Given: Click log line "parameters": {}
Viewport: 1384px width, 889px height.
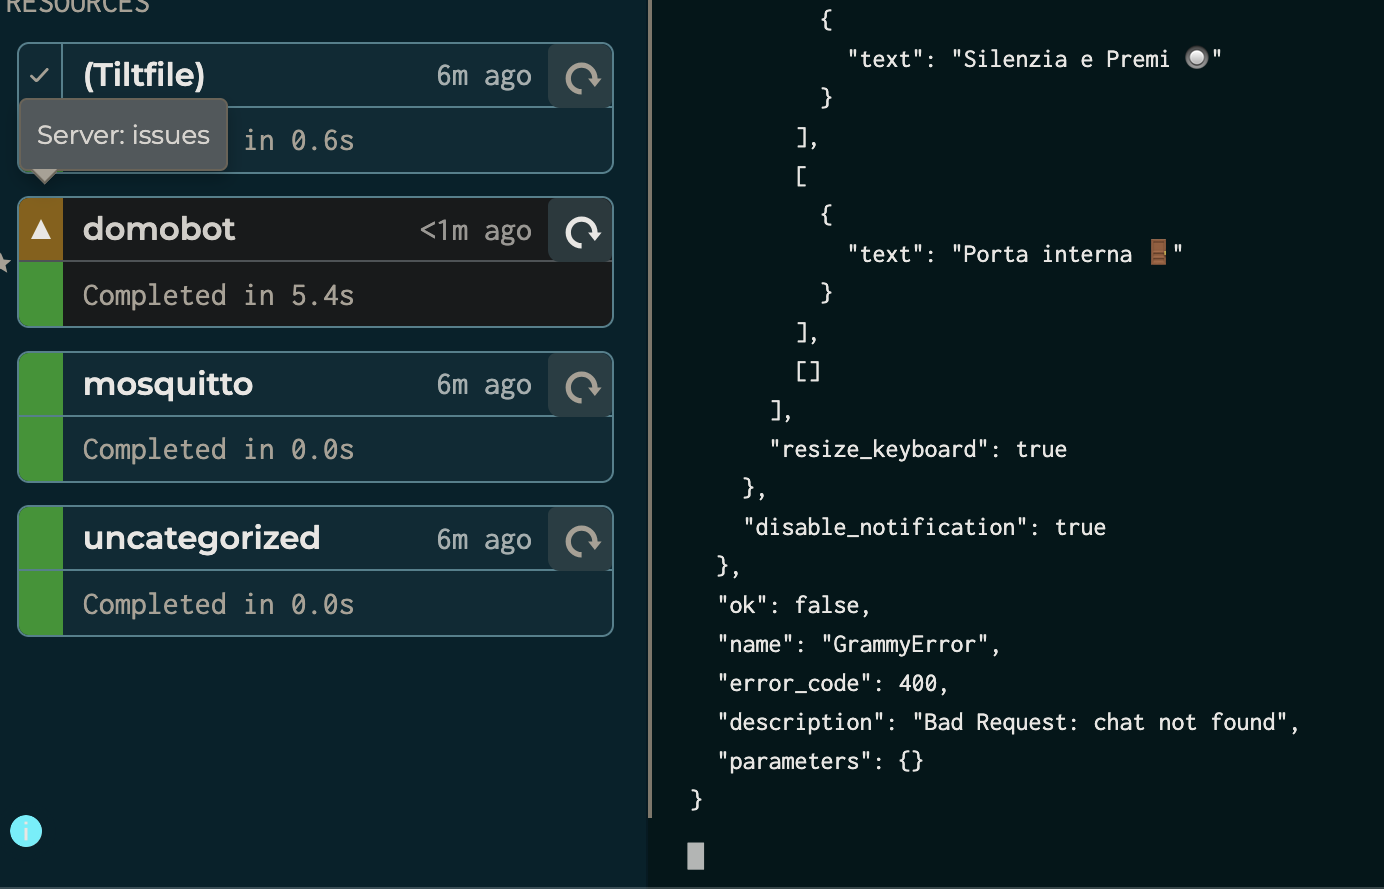Looking at the screenshot, I should 820,761.
